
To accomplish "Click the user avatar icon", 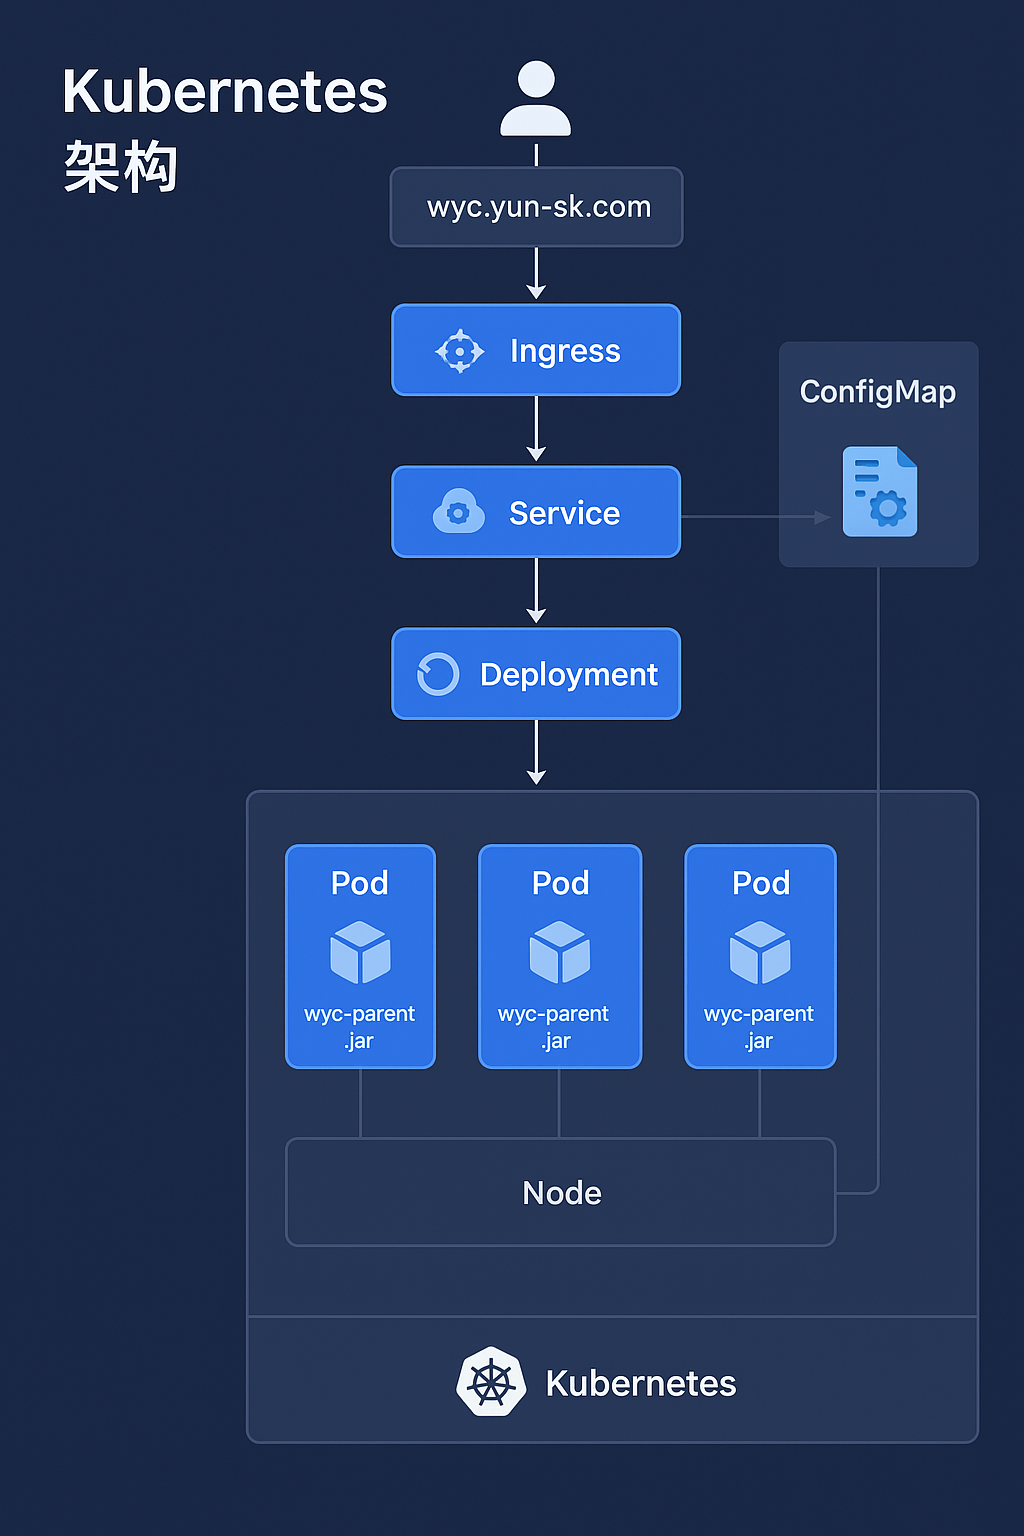I will pyautogui.click(x=536, y=98).
